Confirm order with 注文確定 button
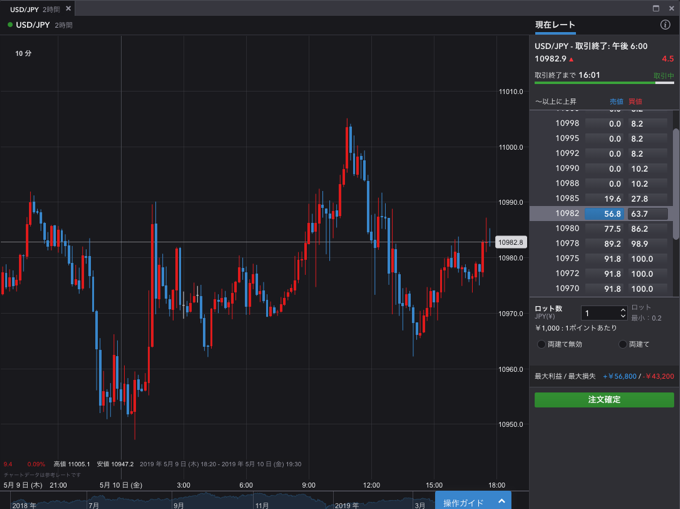The image size is (680, 509). pyautogui.click(x=604, y=400)
